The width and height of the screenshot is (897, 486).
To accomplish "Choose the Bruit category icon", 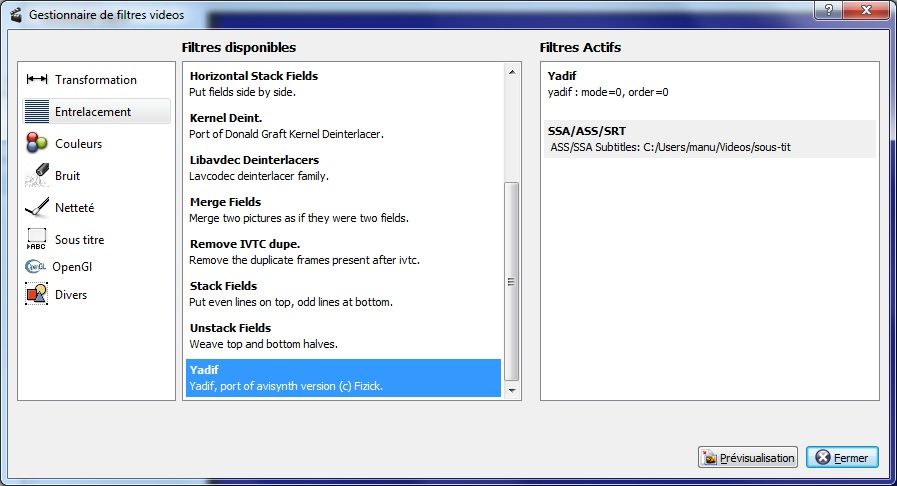I will tap(37, 176).
